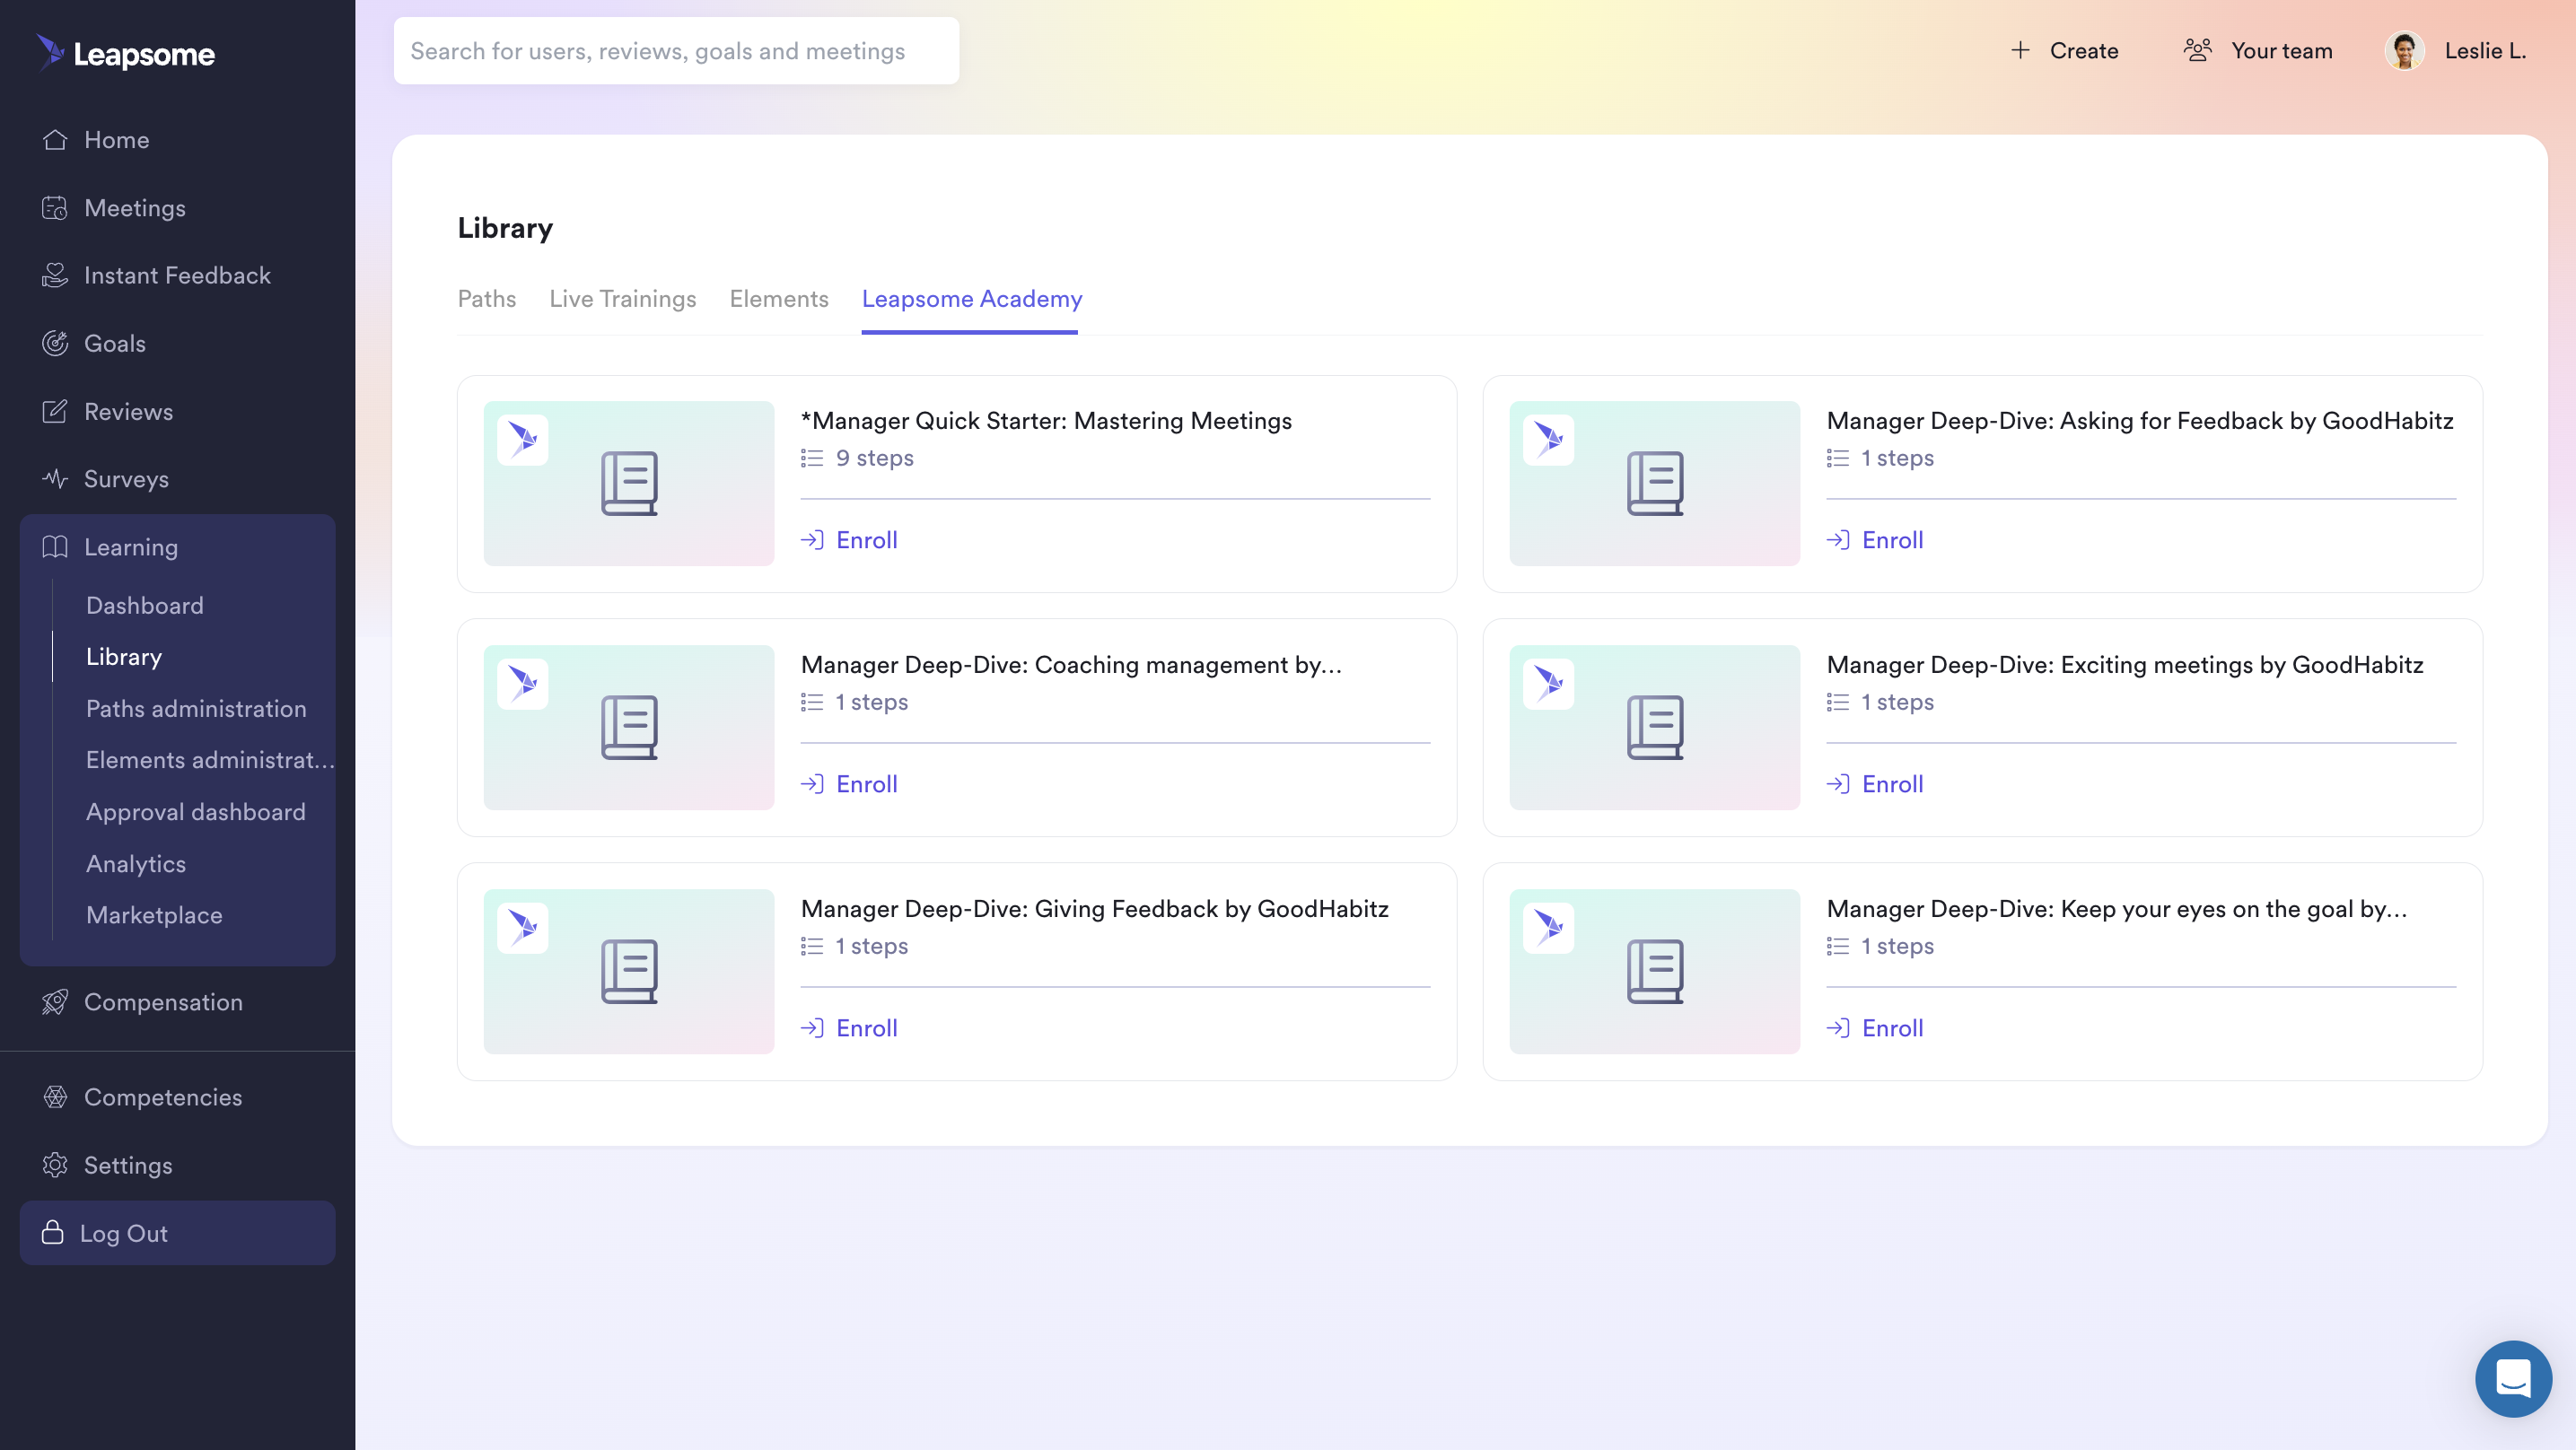
Task: Click the Reviews pencil icon
Action: point(55,411)
